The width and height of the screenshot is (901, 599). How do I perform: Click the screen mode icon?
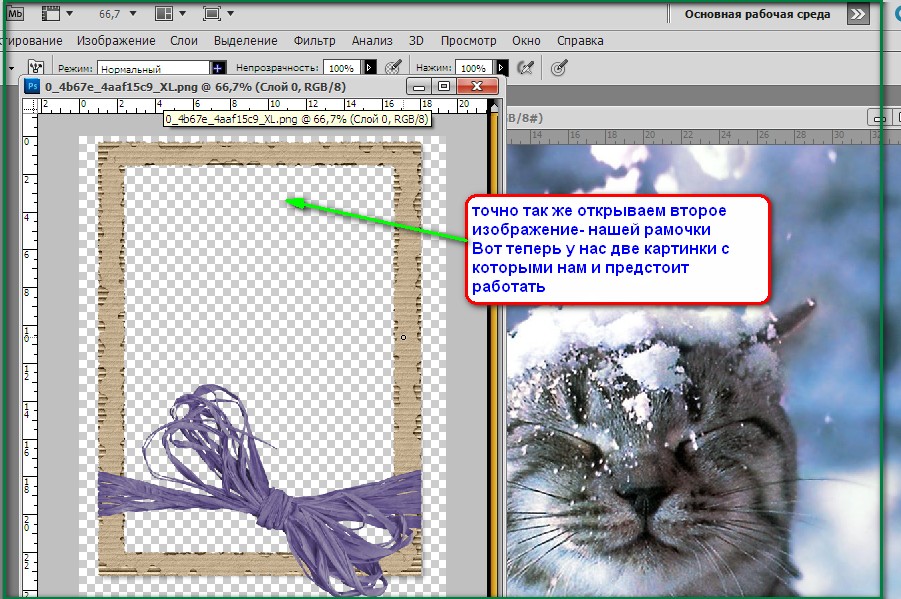point(212,14)
